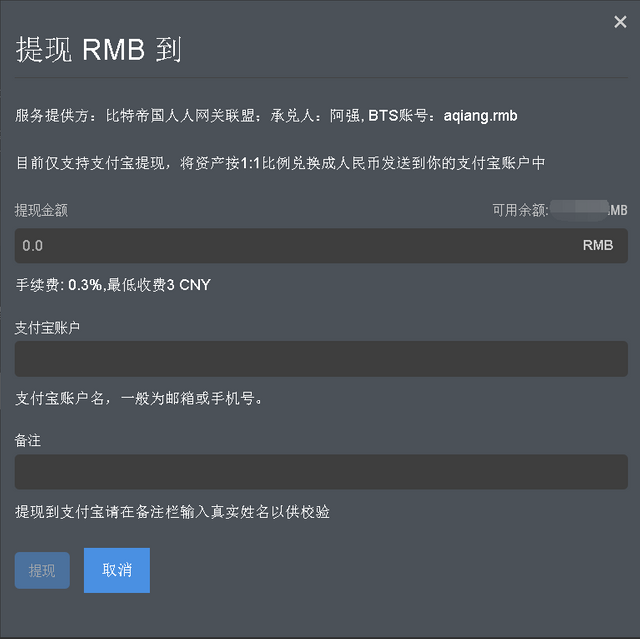
Task: Click the 支付宝账户 field label
Action: [x=47, y=327]
